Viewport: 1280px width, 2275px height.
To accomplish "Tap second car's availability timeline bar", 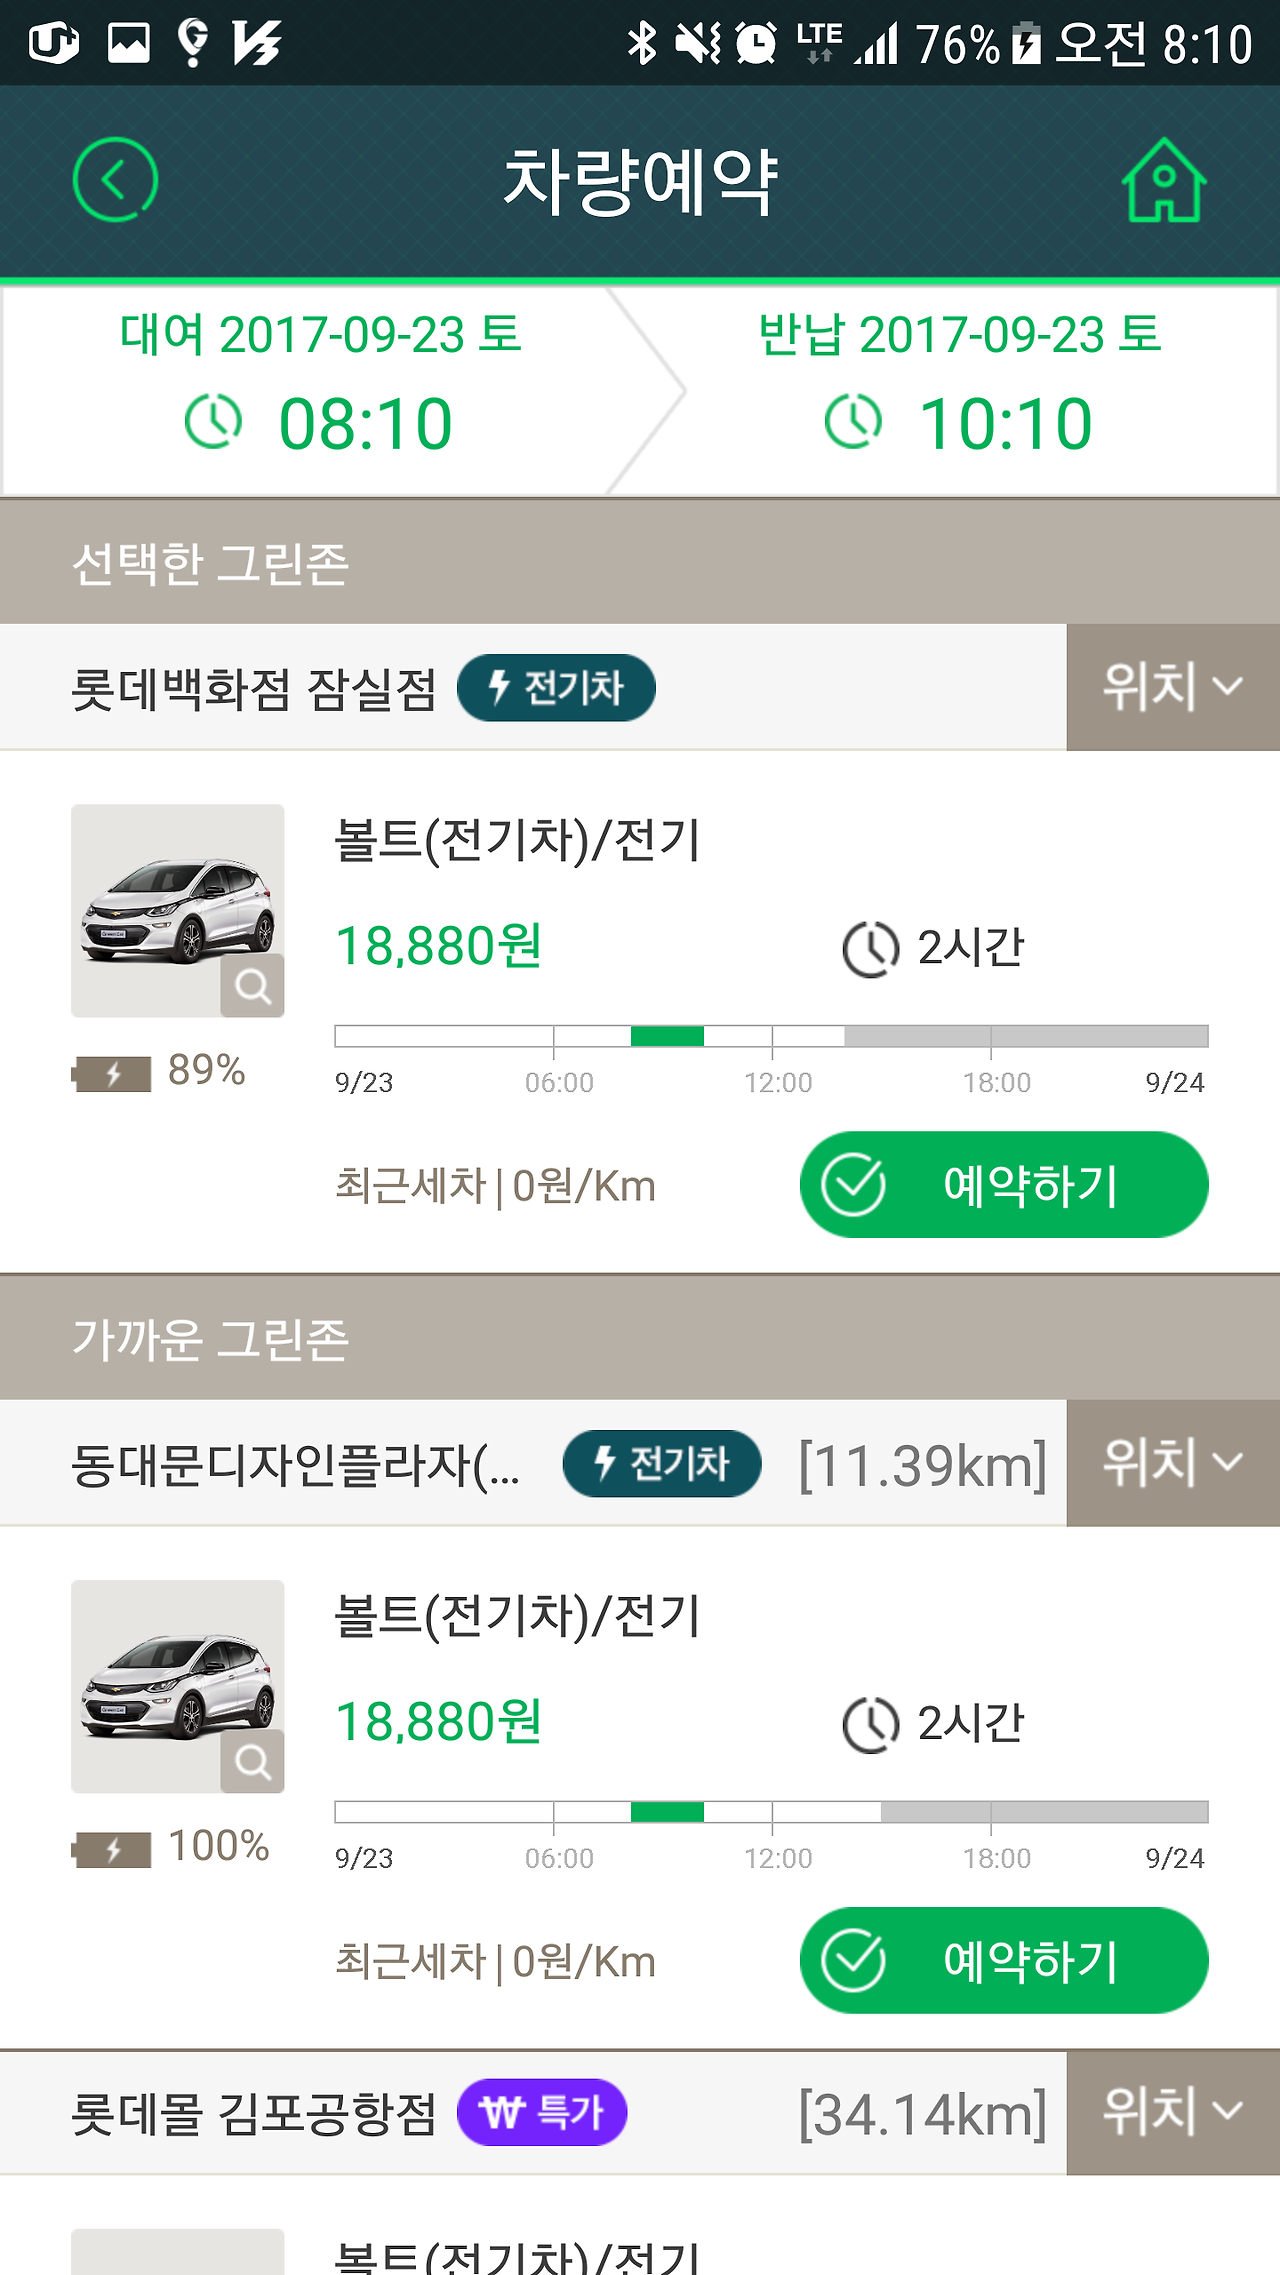I will point(771,1812).
